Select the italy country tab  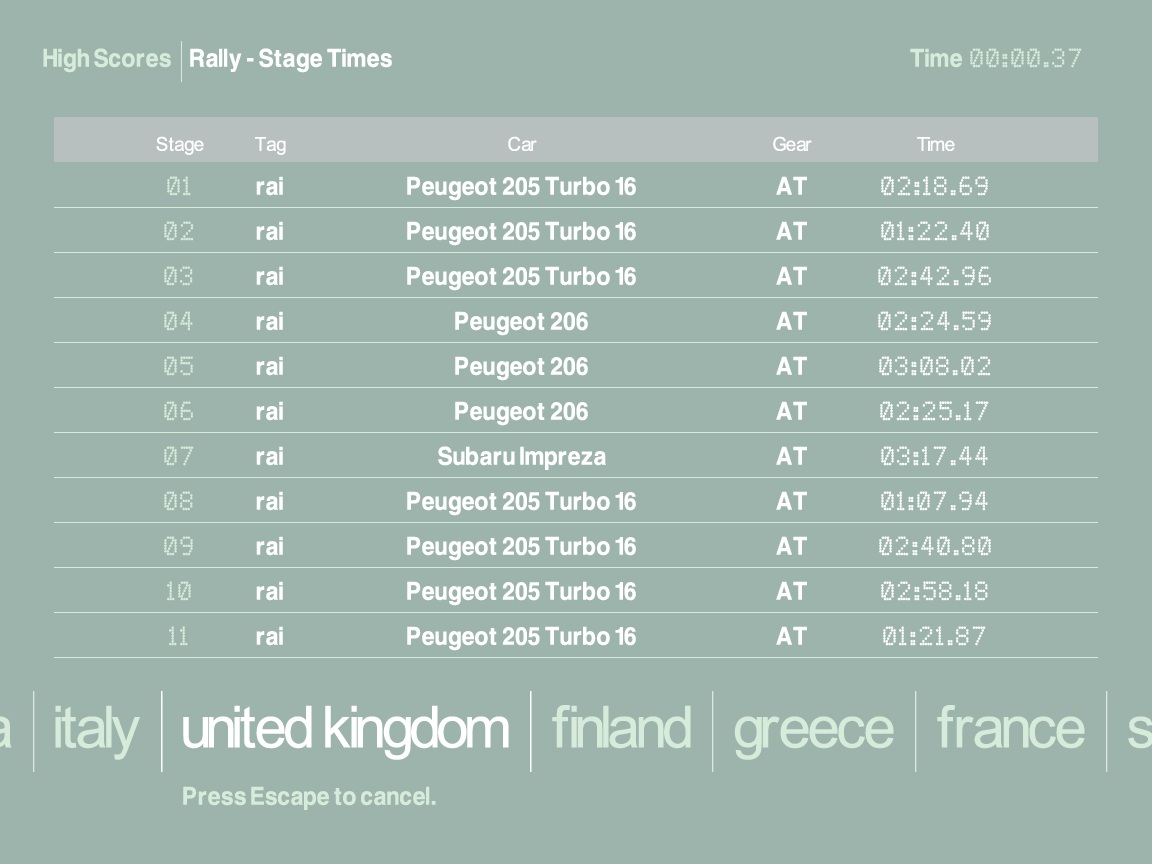95,728
